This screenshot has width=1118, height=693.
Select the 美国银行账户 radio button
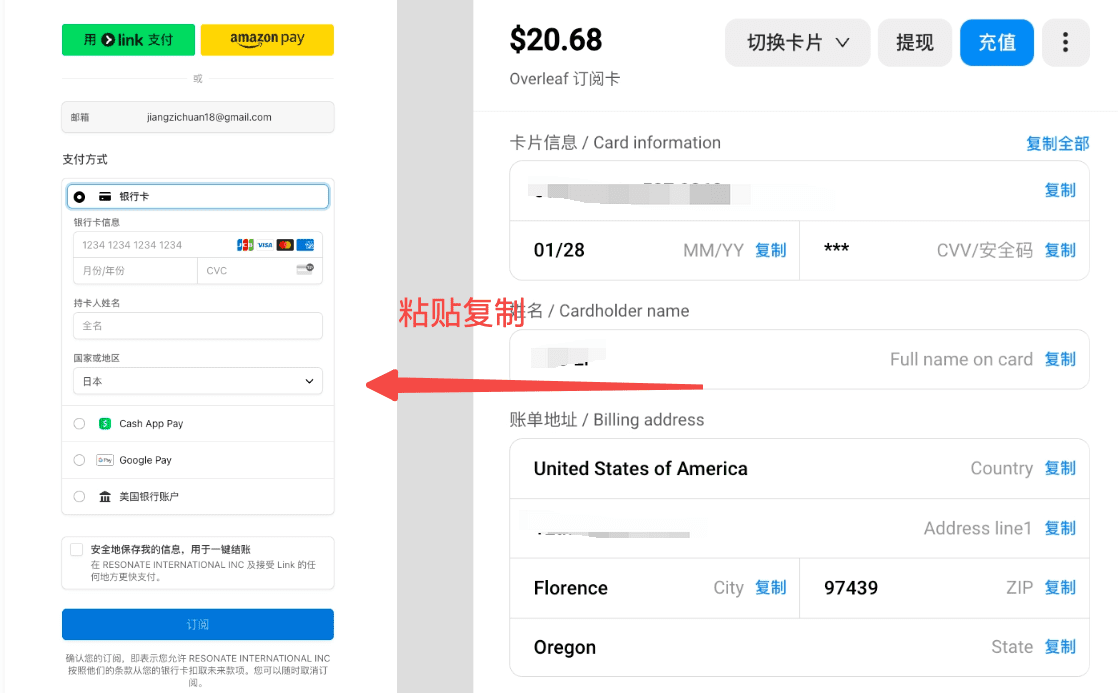click(x=79, y=496)
